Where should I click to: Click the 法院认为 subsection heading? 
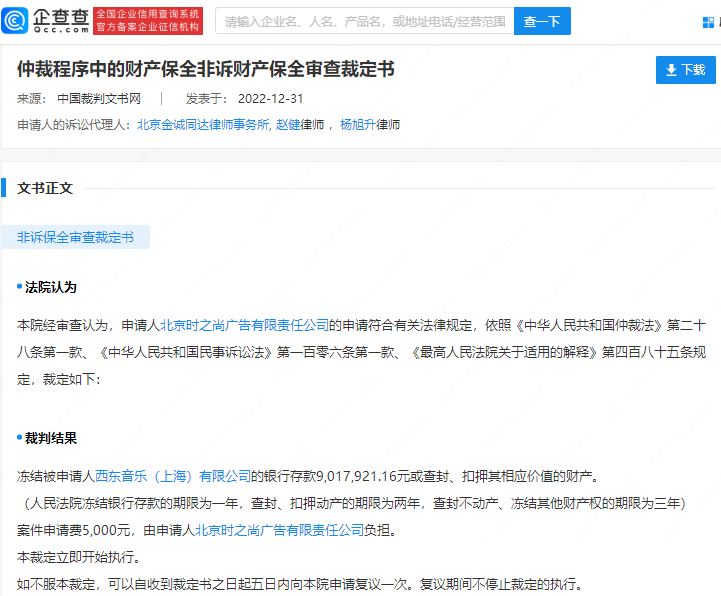pyautogui.click(x=51, y=287)
